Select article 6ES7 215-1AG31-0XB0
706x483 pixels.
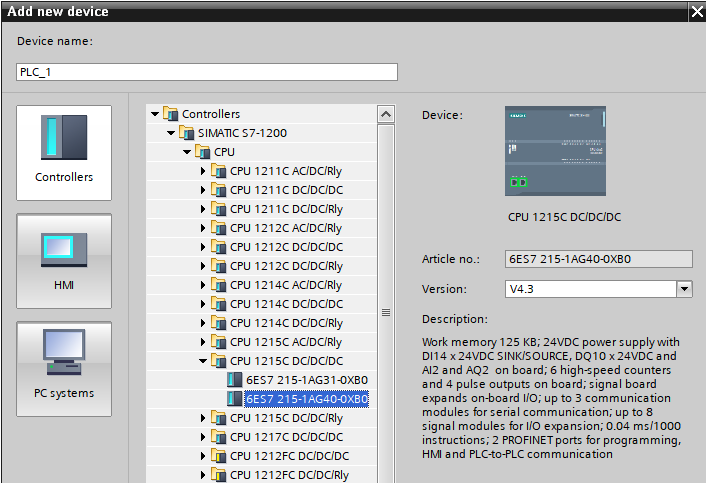307,380
